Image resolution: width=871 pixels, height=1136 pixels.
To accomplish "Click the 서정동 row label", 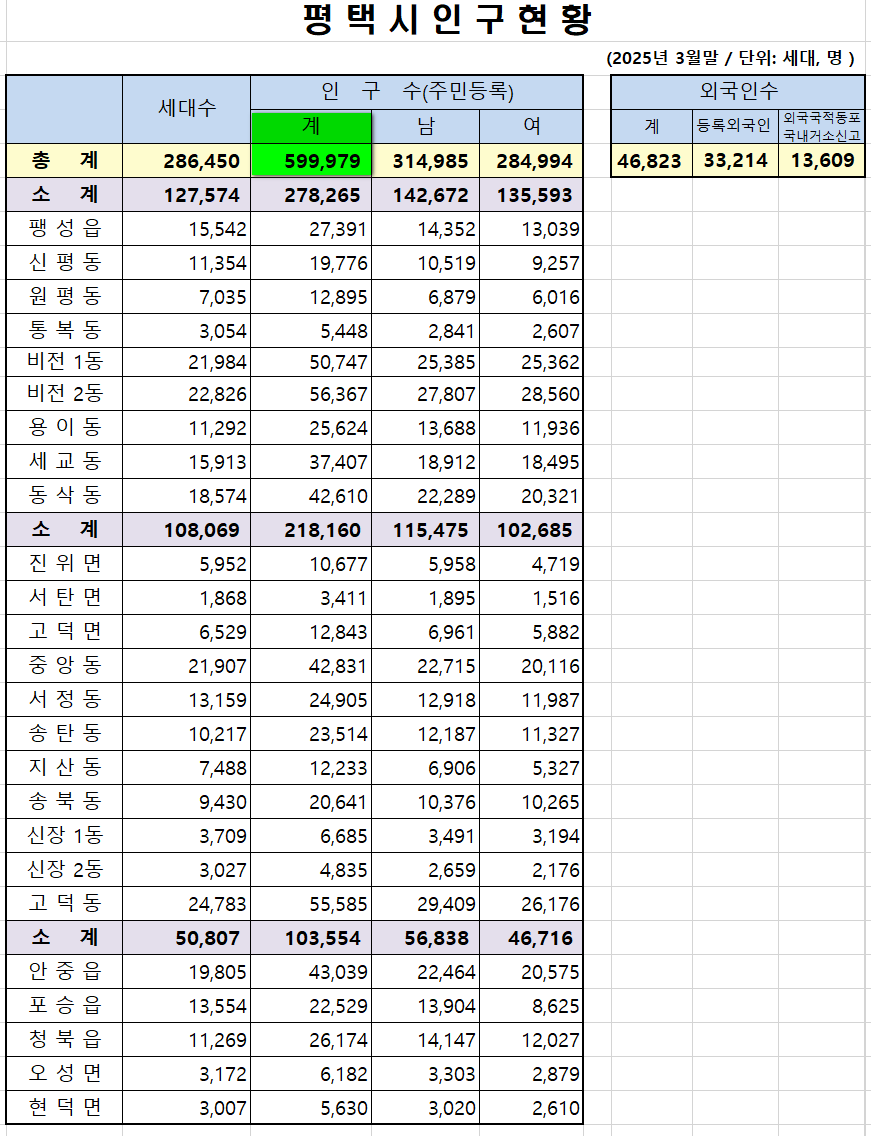I will 64,700.
